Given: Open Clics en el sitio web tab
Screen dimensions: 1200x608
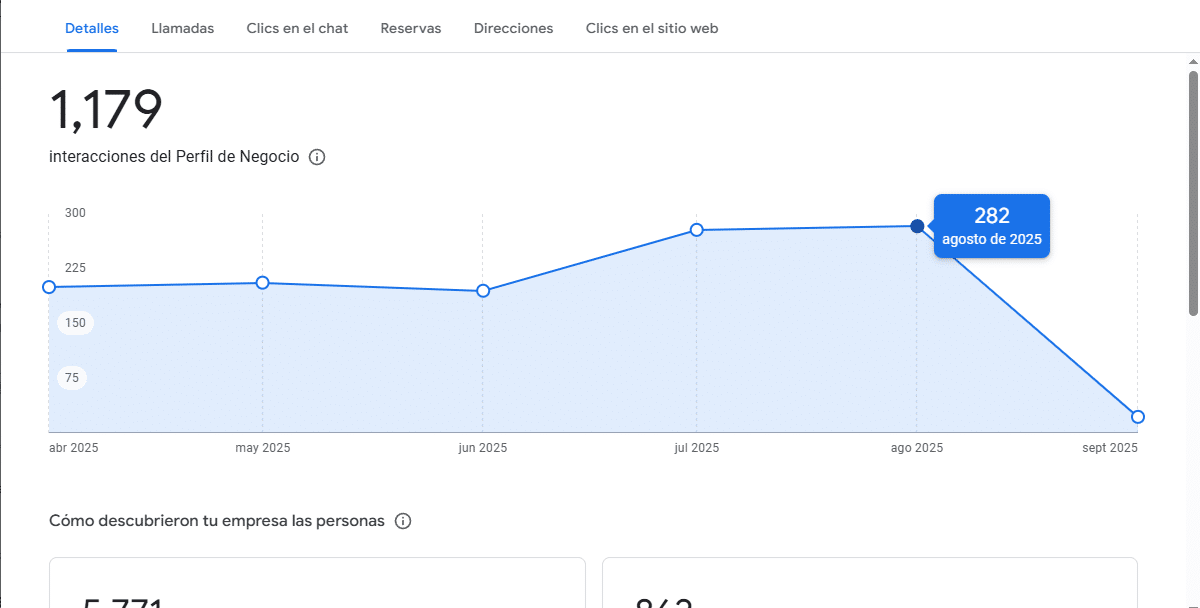Looking at the screenshot, I should pos(651,28).
